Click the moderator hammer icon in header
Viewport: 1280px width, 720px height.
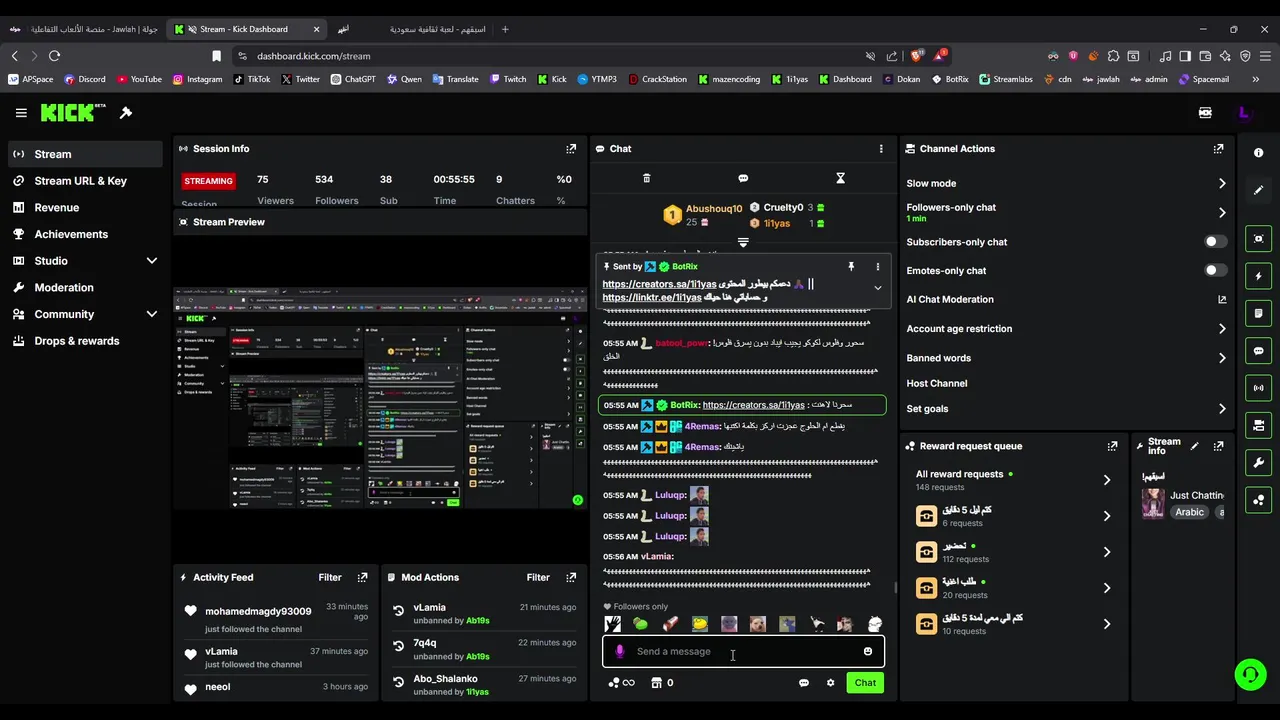[126, 113]
